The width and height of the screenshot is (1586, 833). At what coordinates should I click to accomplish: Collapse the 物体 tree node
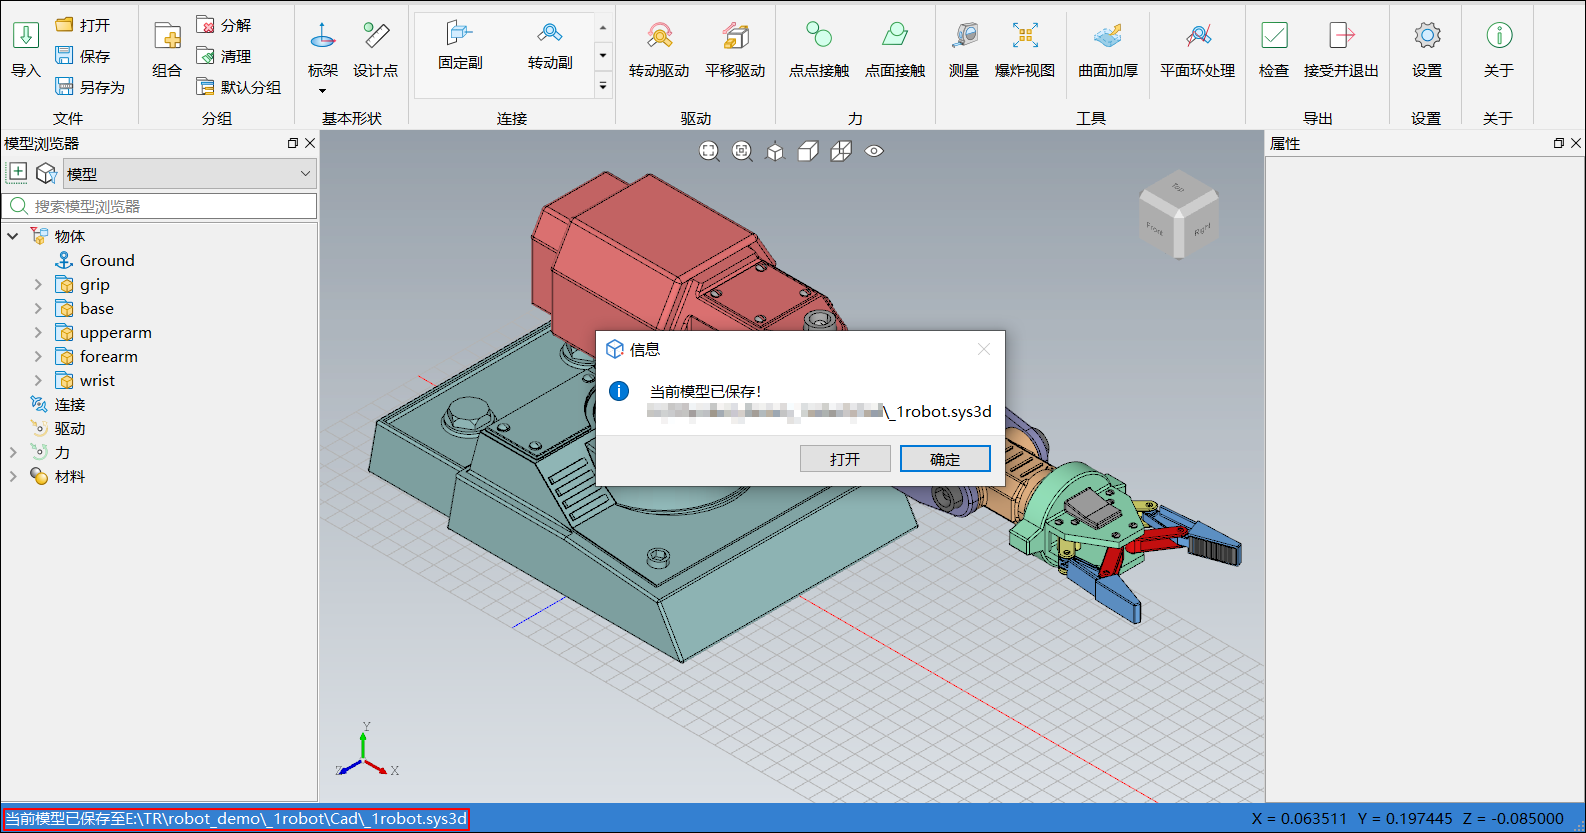[x=13, y=236]
